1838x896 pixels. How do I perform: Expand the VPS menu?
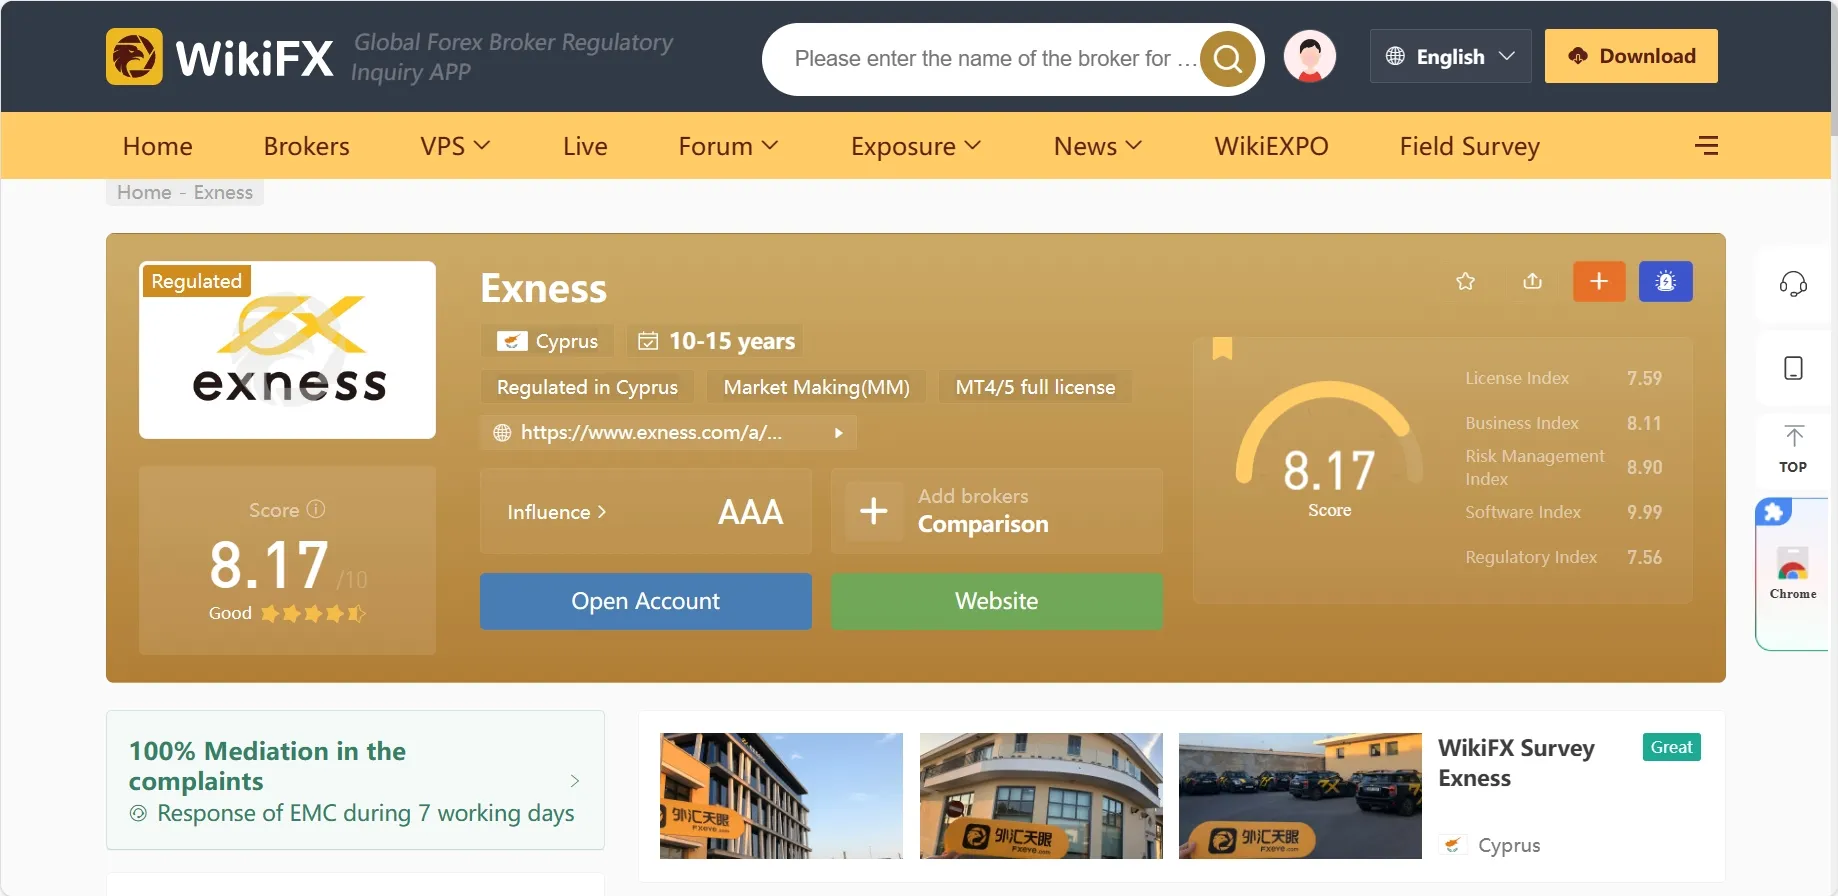point(456,146)
